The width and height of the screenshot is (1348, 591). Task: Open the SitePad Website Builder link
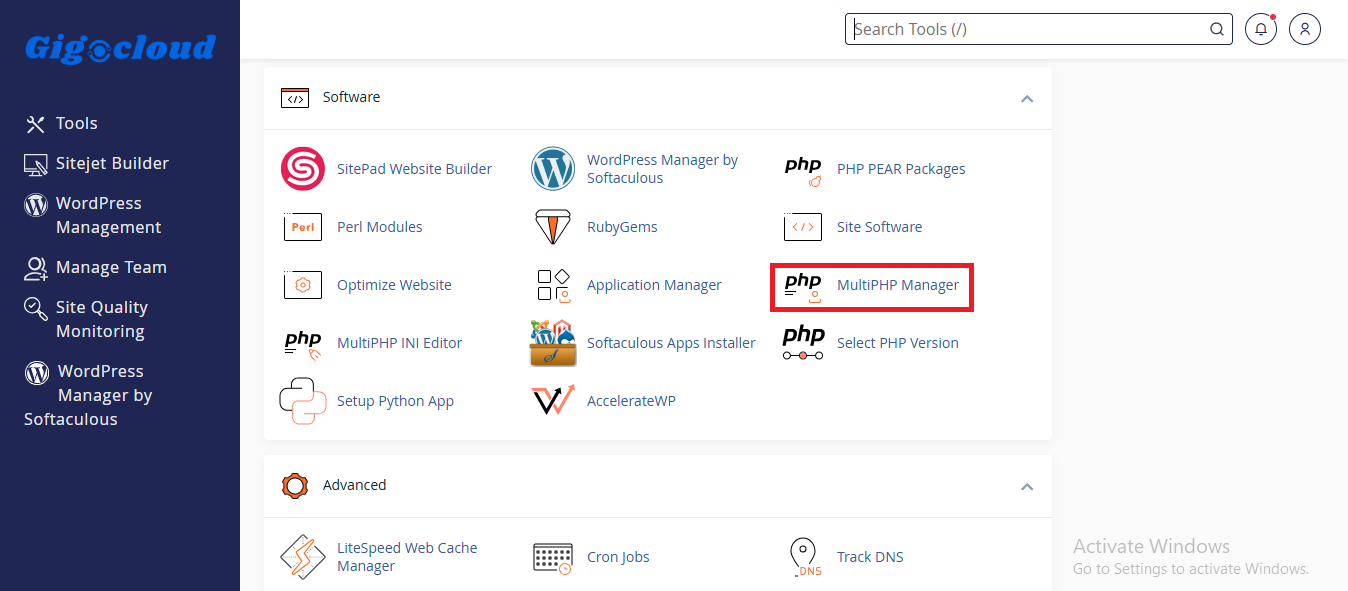point(414,169)
